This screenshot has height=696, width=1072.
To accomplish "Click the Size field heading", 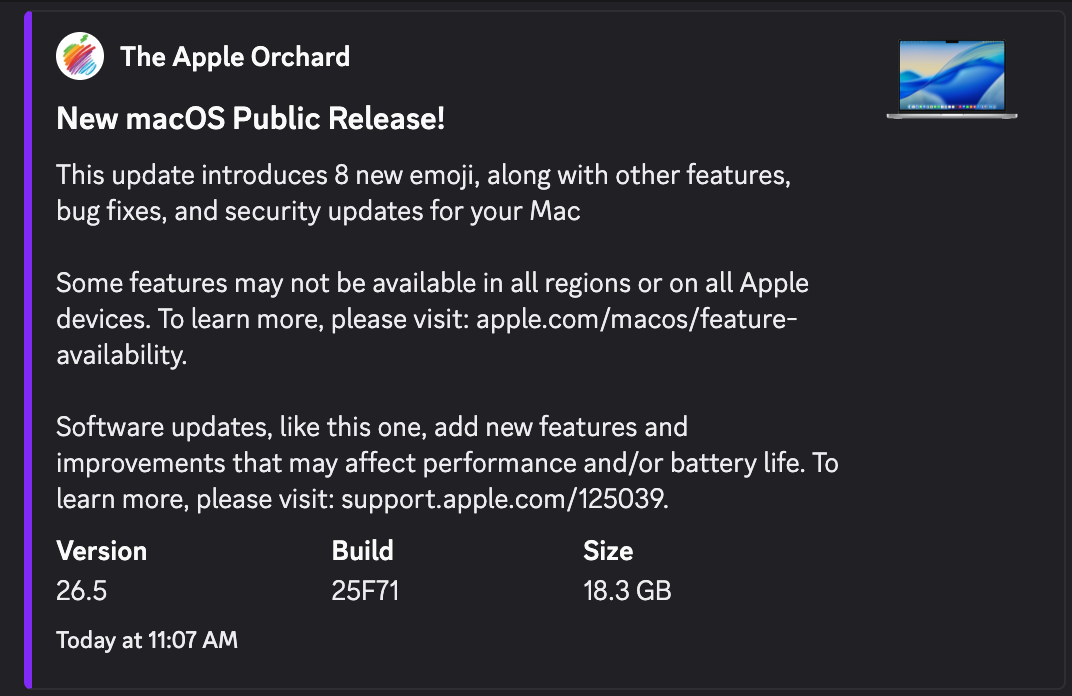I will [608, 551].
